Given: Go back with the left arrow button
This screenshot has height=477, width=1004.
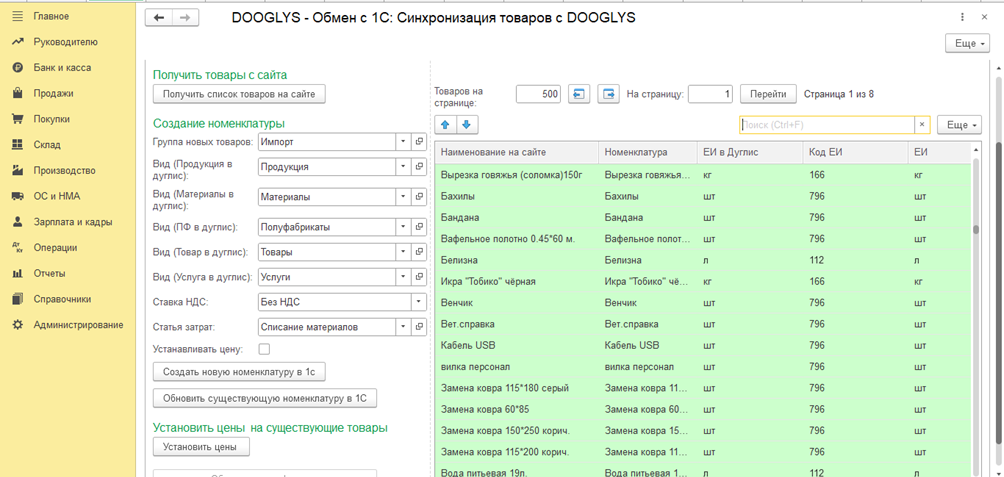Looking at the screenshot, I should pos(159,18).
